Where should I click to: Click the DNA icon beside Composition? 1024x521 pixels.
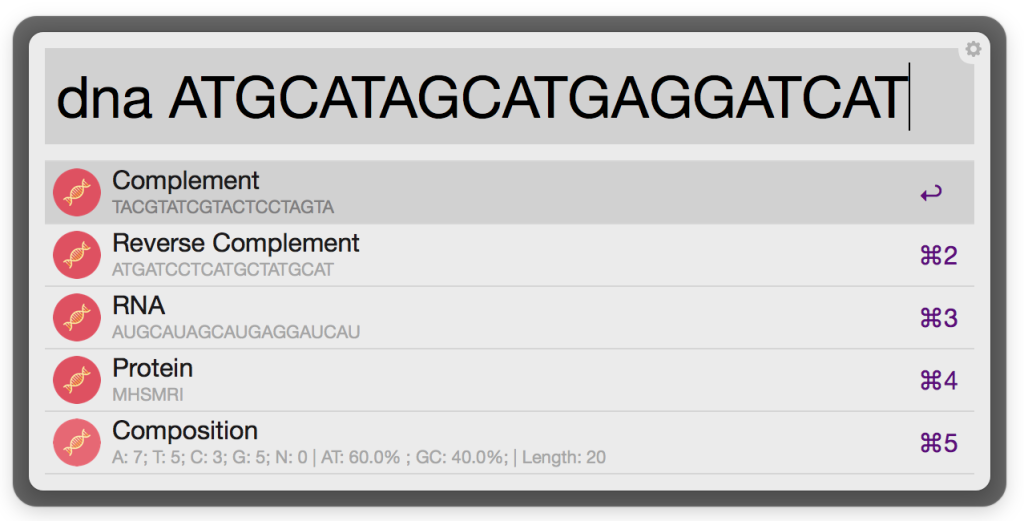coord(77,443)
